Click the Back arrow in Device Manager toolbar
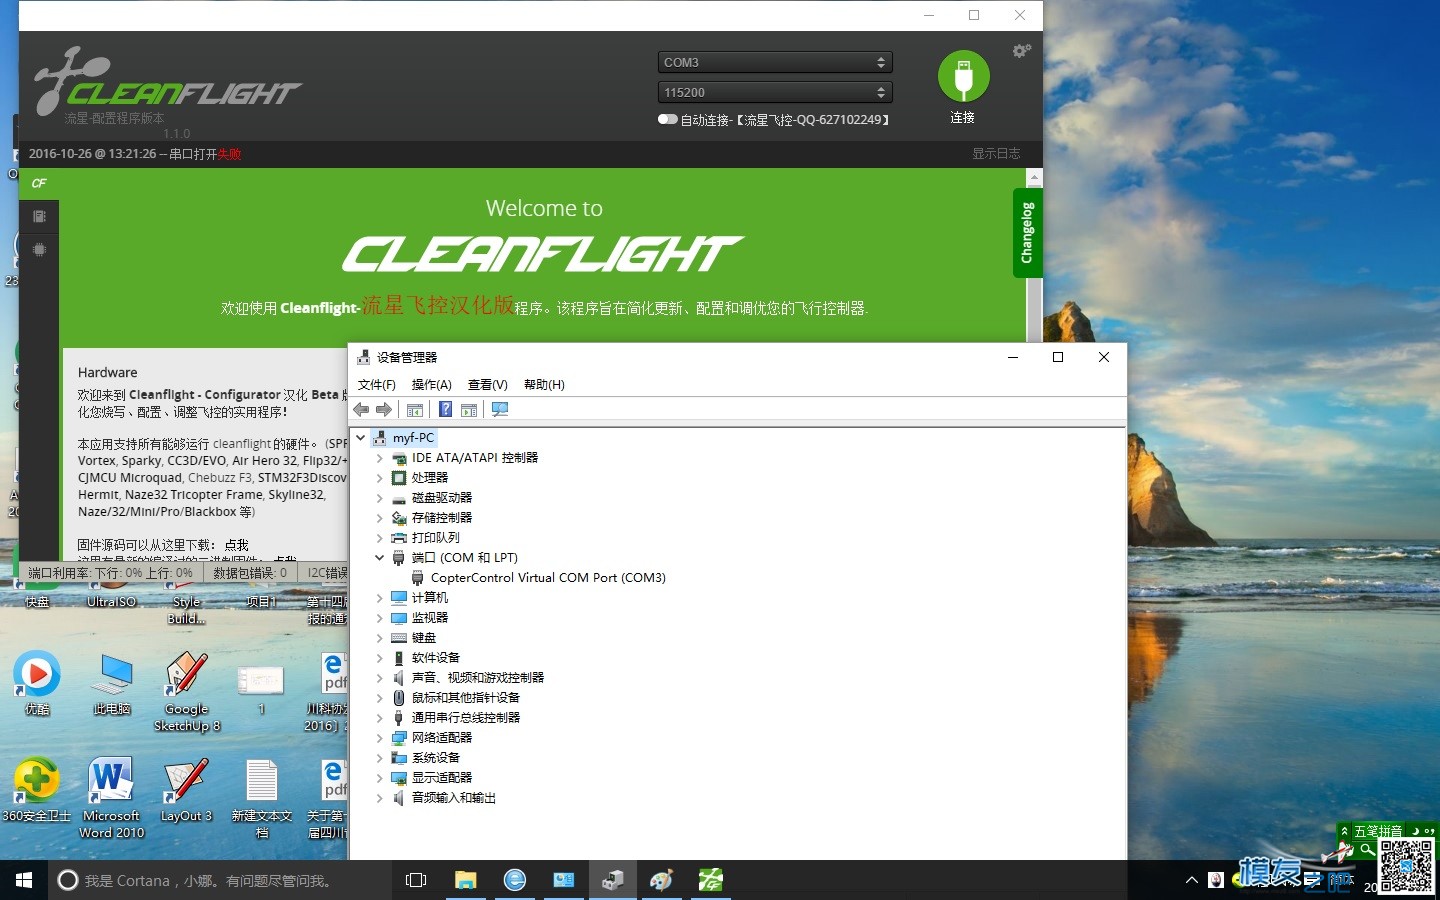The image size is (1440, 900). [362, 409]
